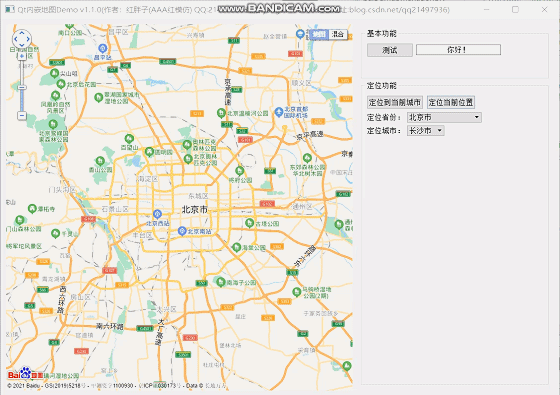560x395 pixels.
Task: Click the 京平高速 road label
Action: tap(310, 135)
